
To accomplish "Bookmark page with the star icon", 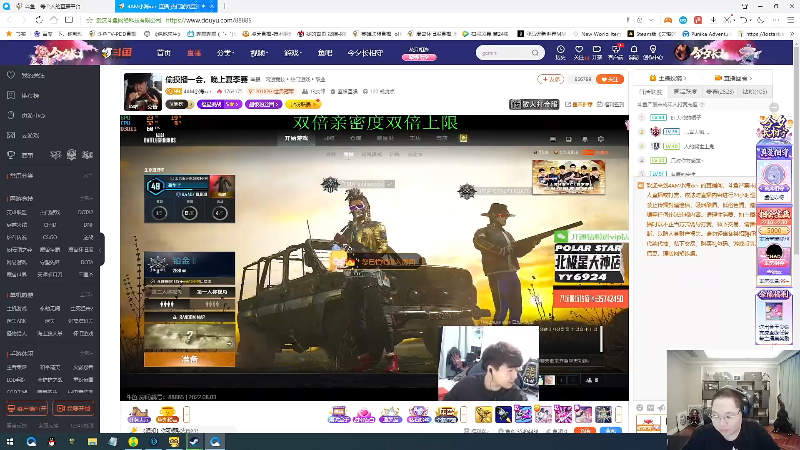I will pyautogui.click(x=89, y=20).
